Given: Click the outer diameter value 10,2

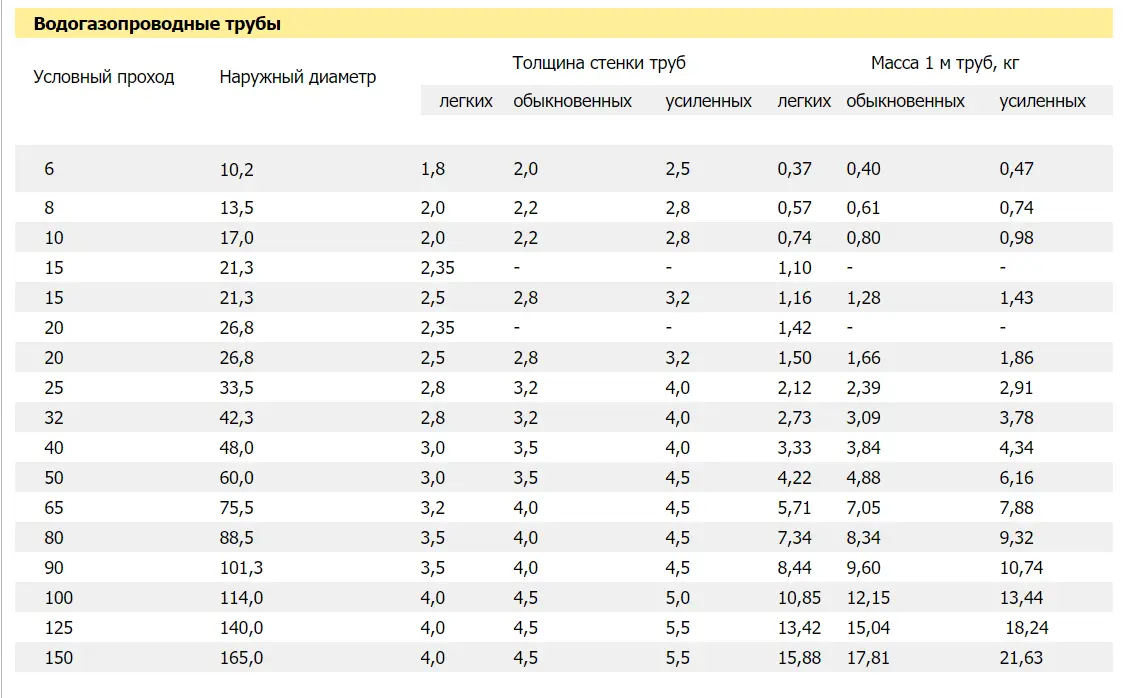Looking at the screenshot, I should click(237, 170).
